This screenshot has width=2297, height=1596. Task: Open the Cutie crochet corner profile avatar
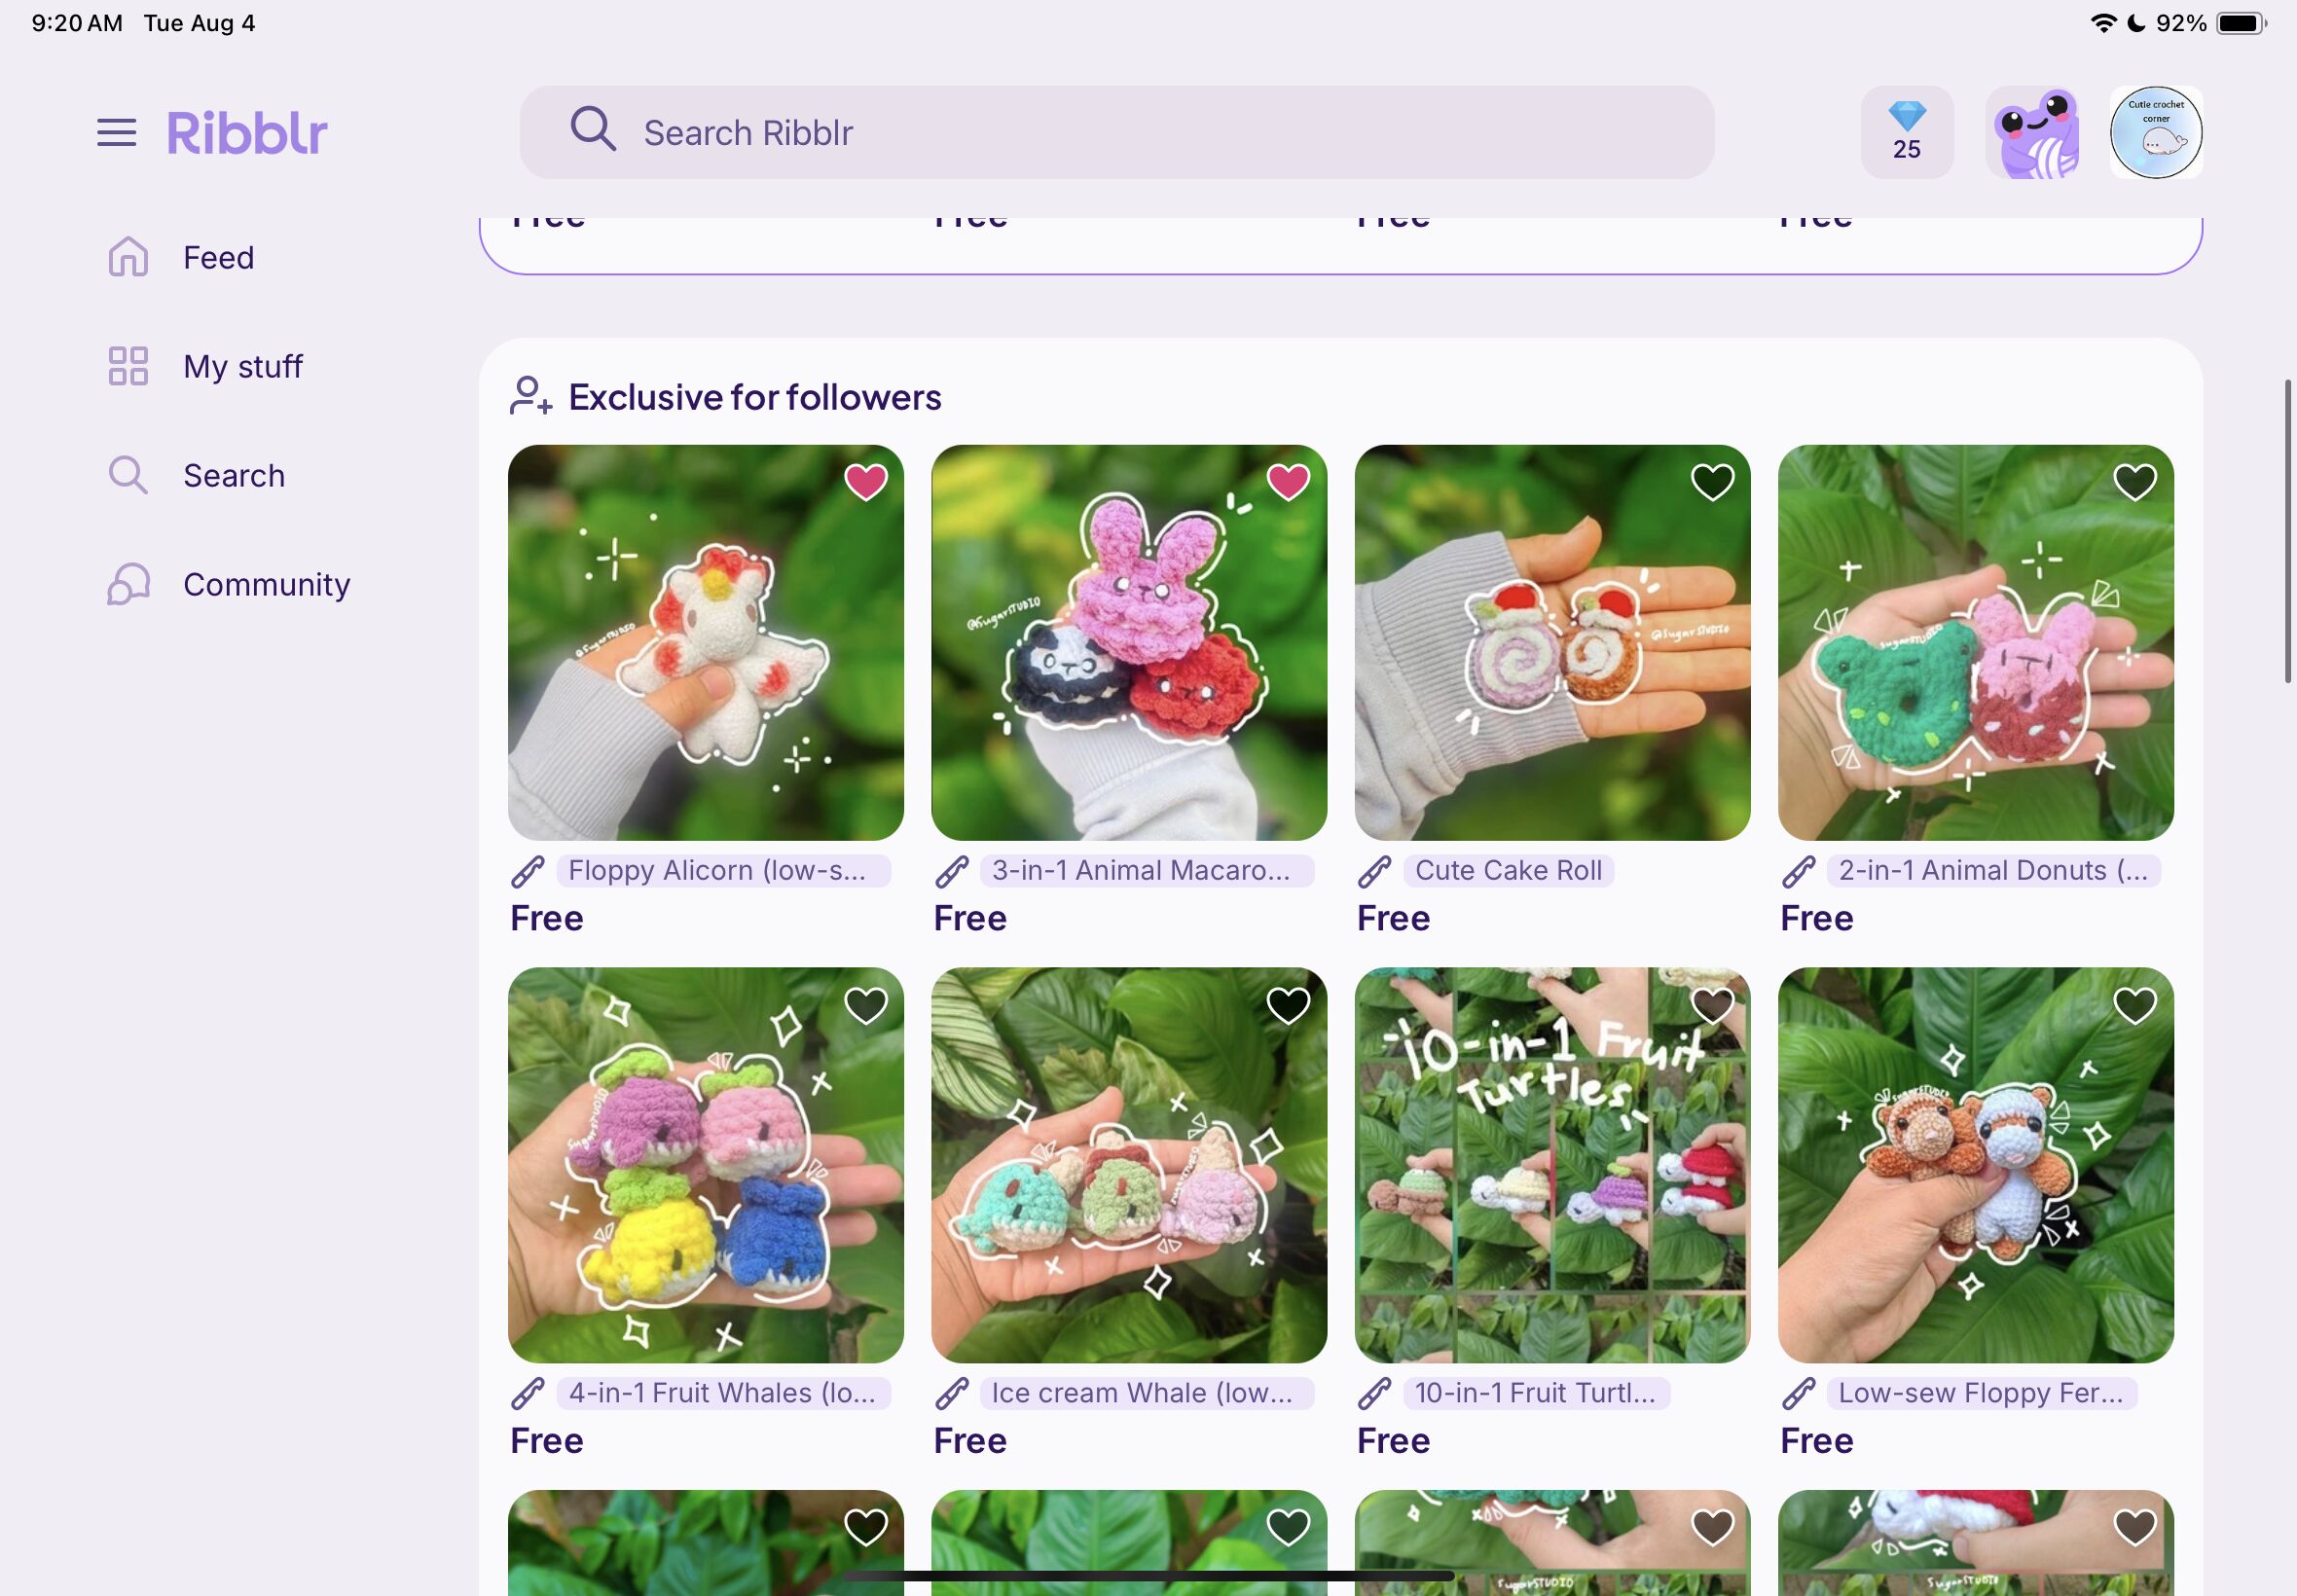[2156, 132]
